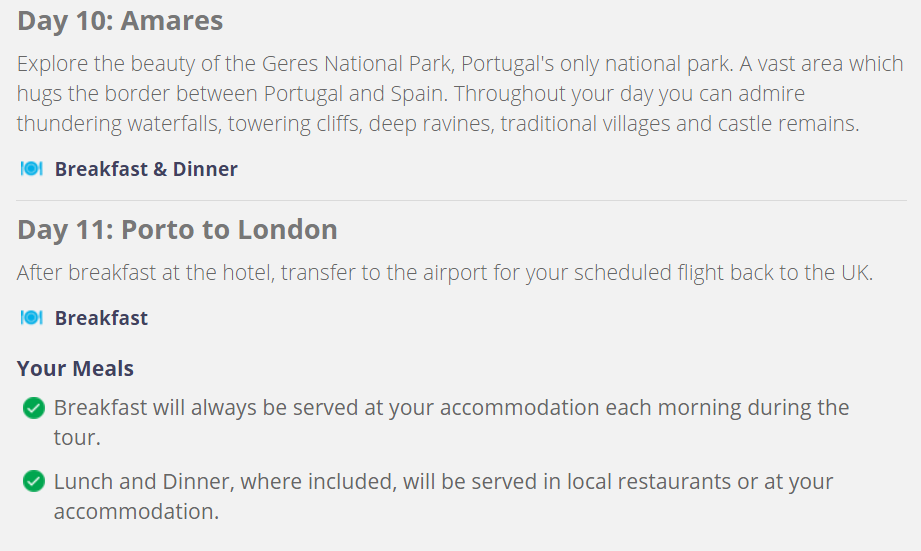This screenshot has width=921, height=551.
Task: Click the word London in the Day 11 title
Action: pyautogui.click(x=287, y=230)
